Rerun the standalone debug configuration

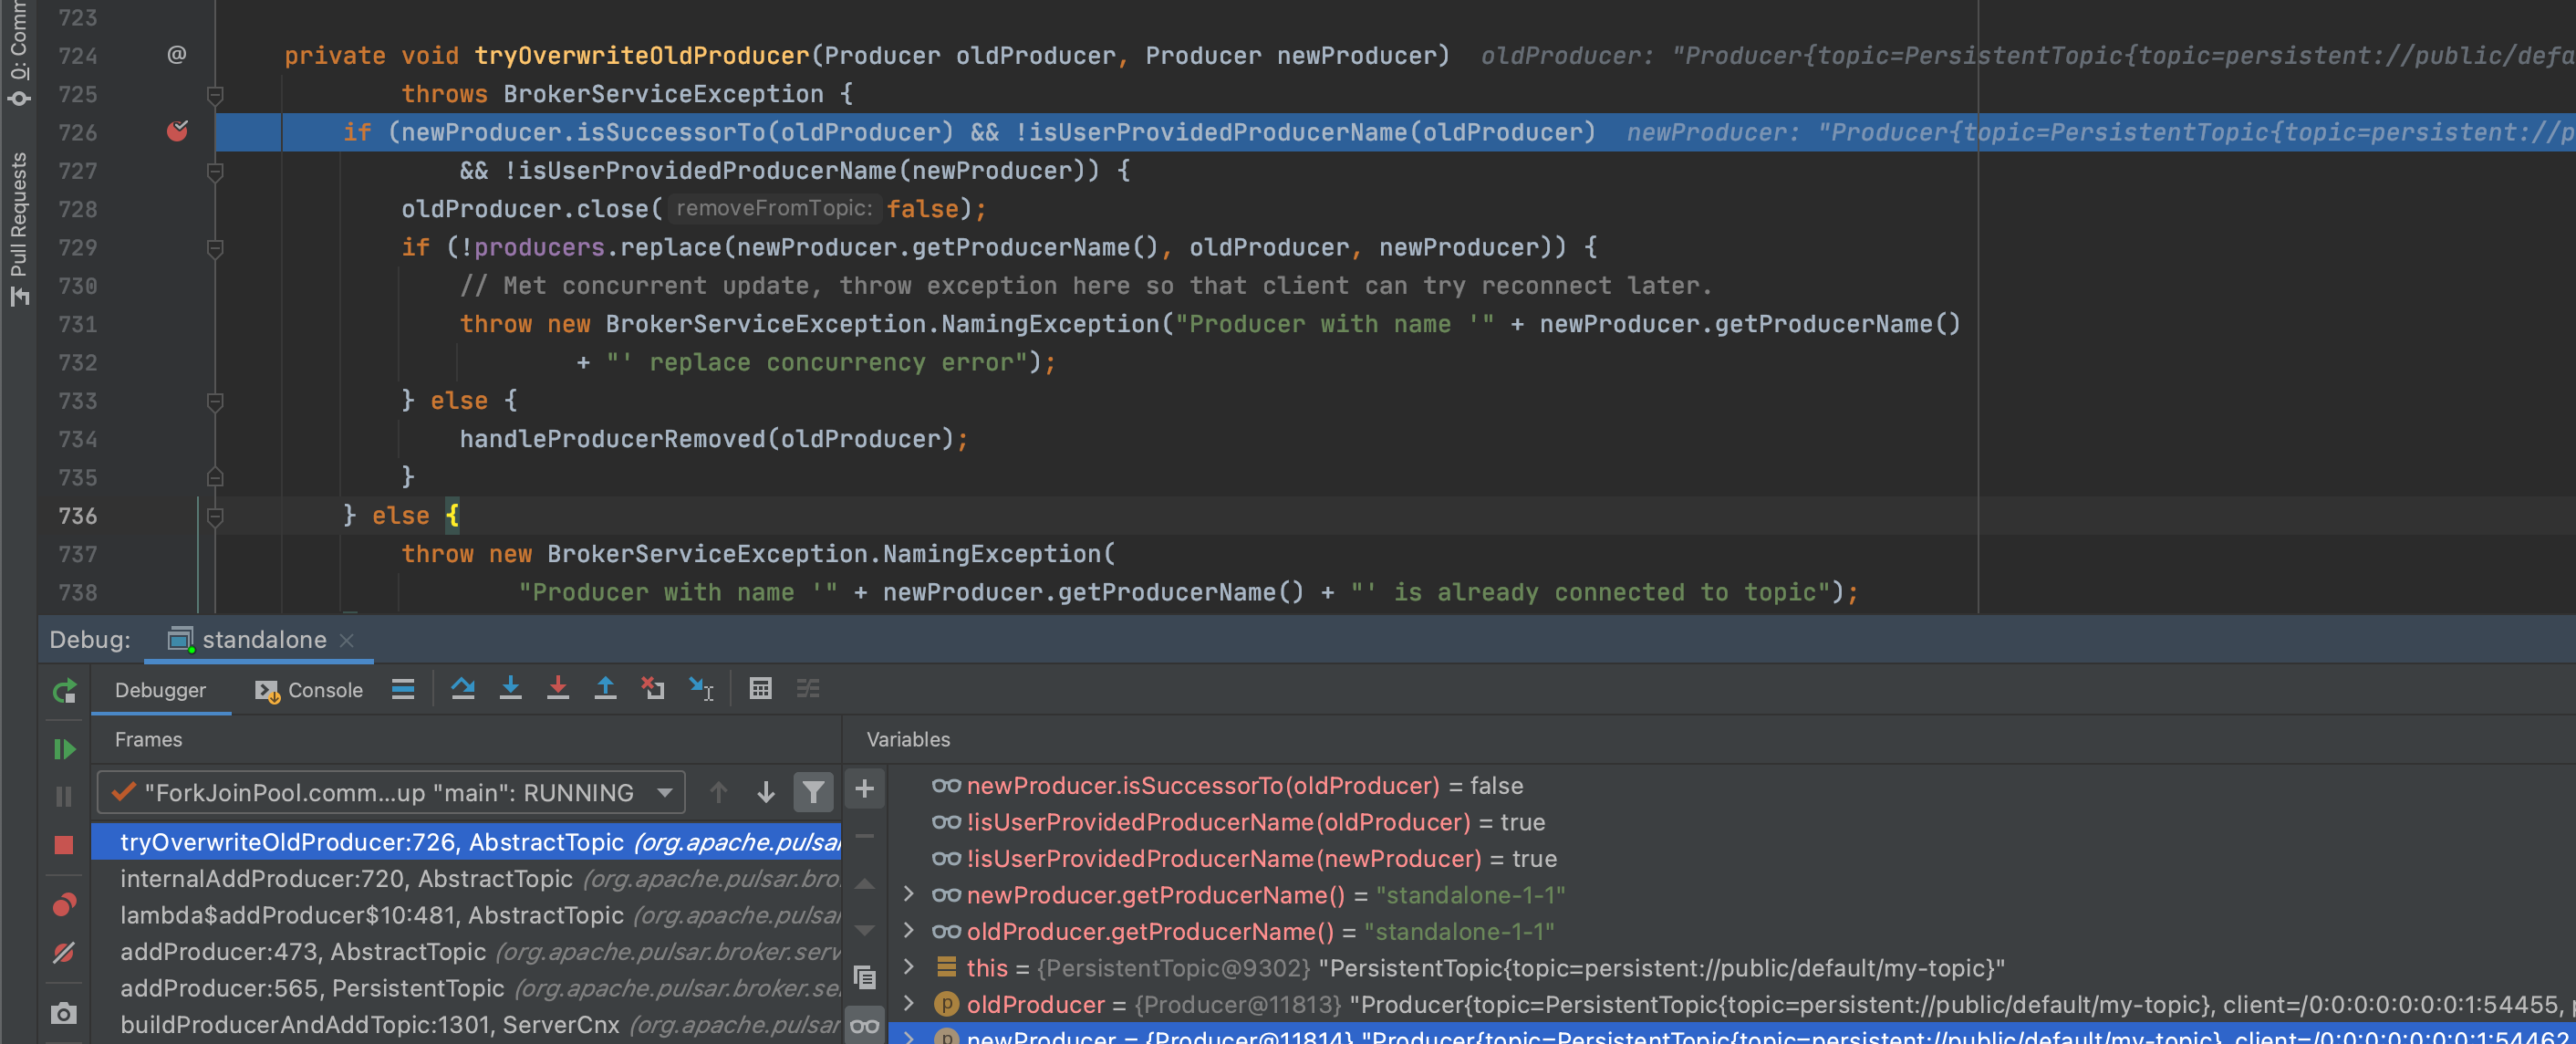[x=63, y=691]
